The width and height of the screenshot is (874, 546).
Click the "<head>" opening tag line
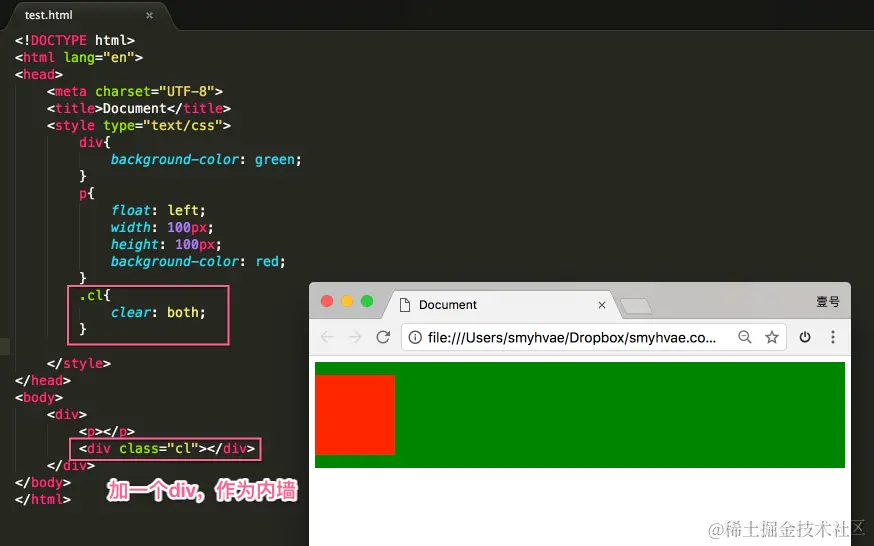[x=39, y=74]
